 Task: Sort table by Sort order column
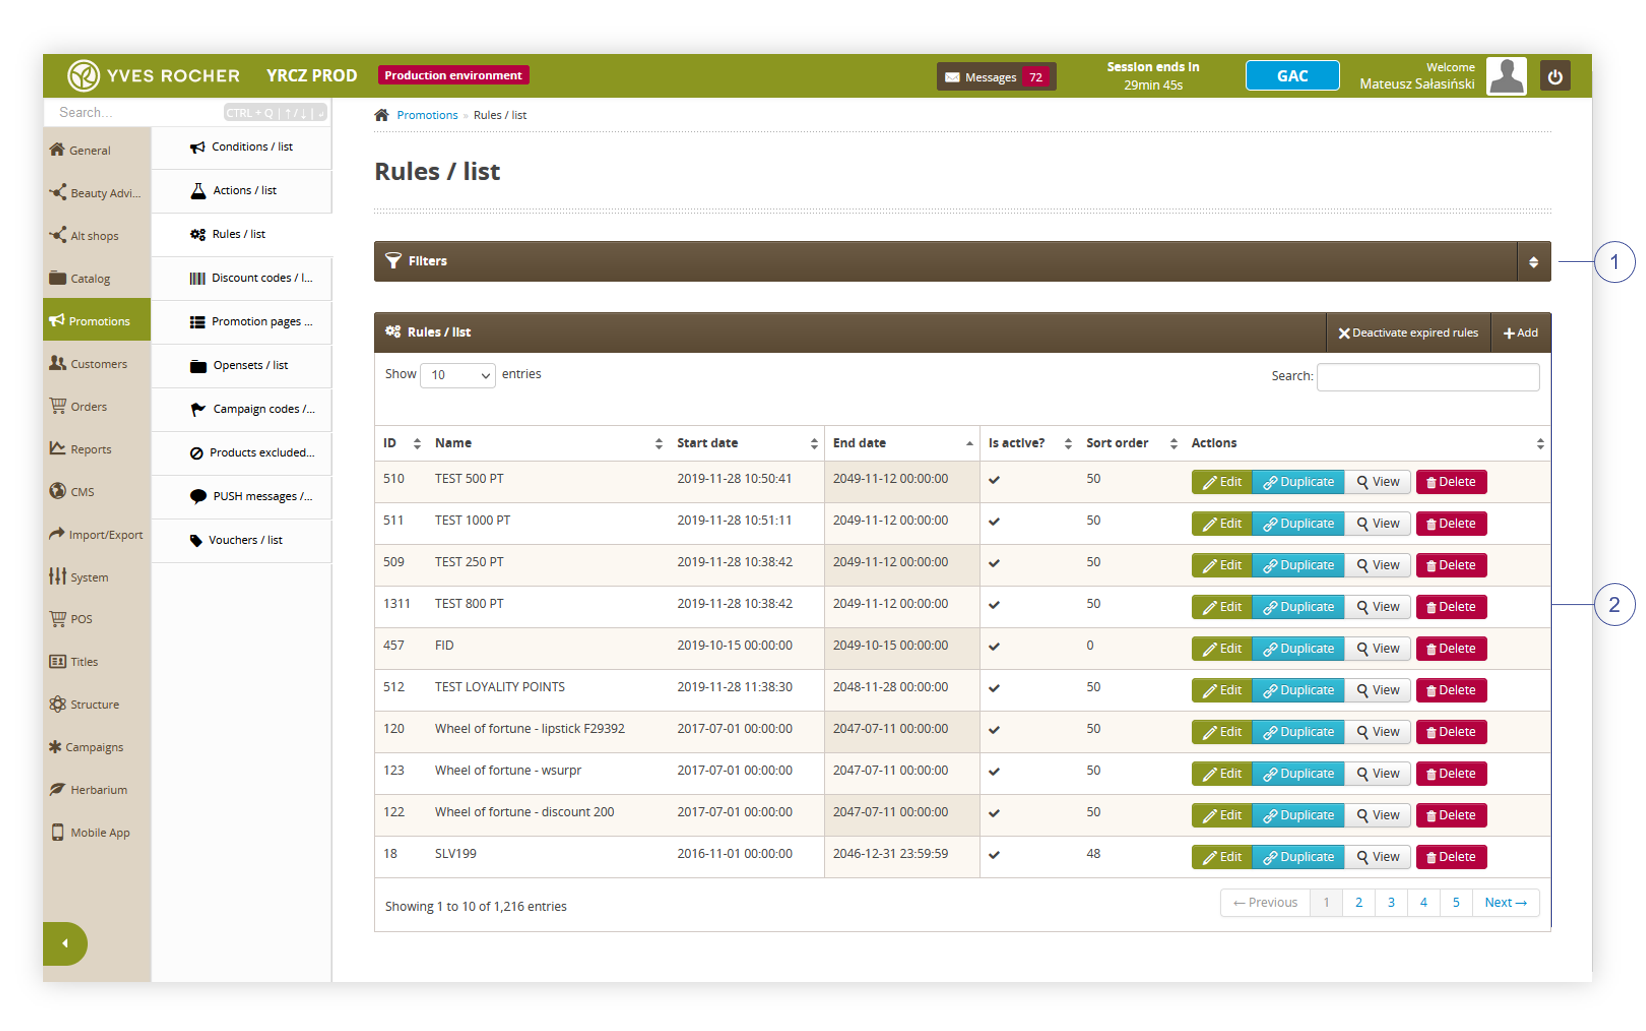click(1131, 443)
